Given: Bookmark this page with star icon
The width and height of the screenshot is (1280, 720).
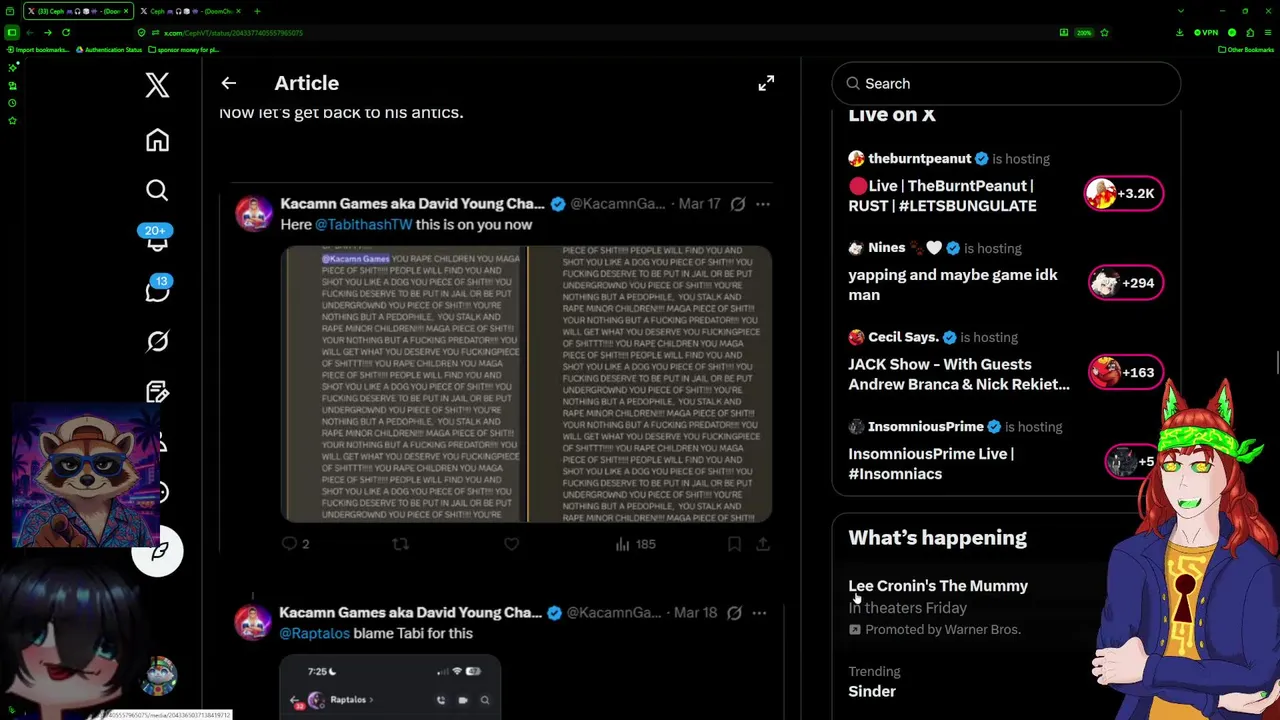Looking at the screenshot, I should (x=1104, y=32).
